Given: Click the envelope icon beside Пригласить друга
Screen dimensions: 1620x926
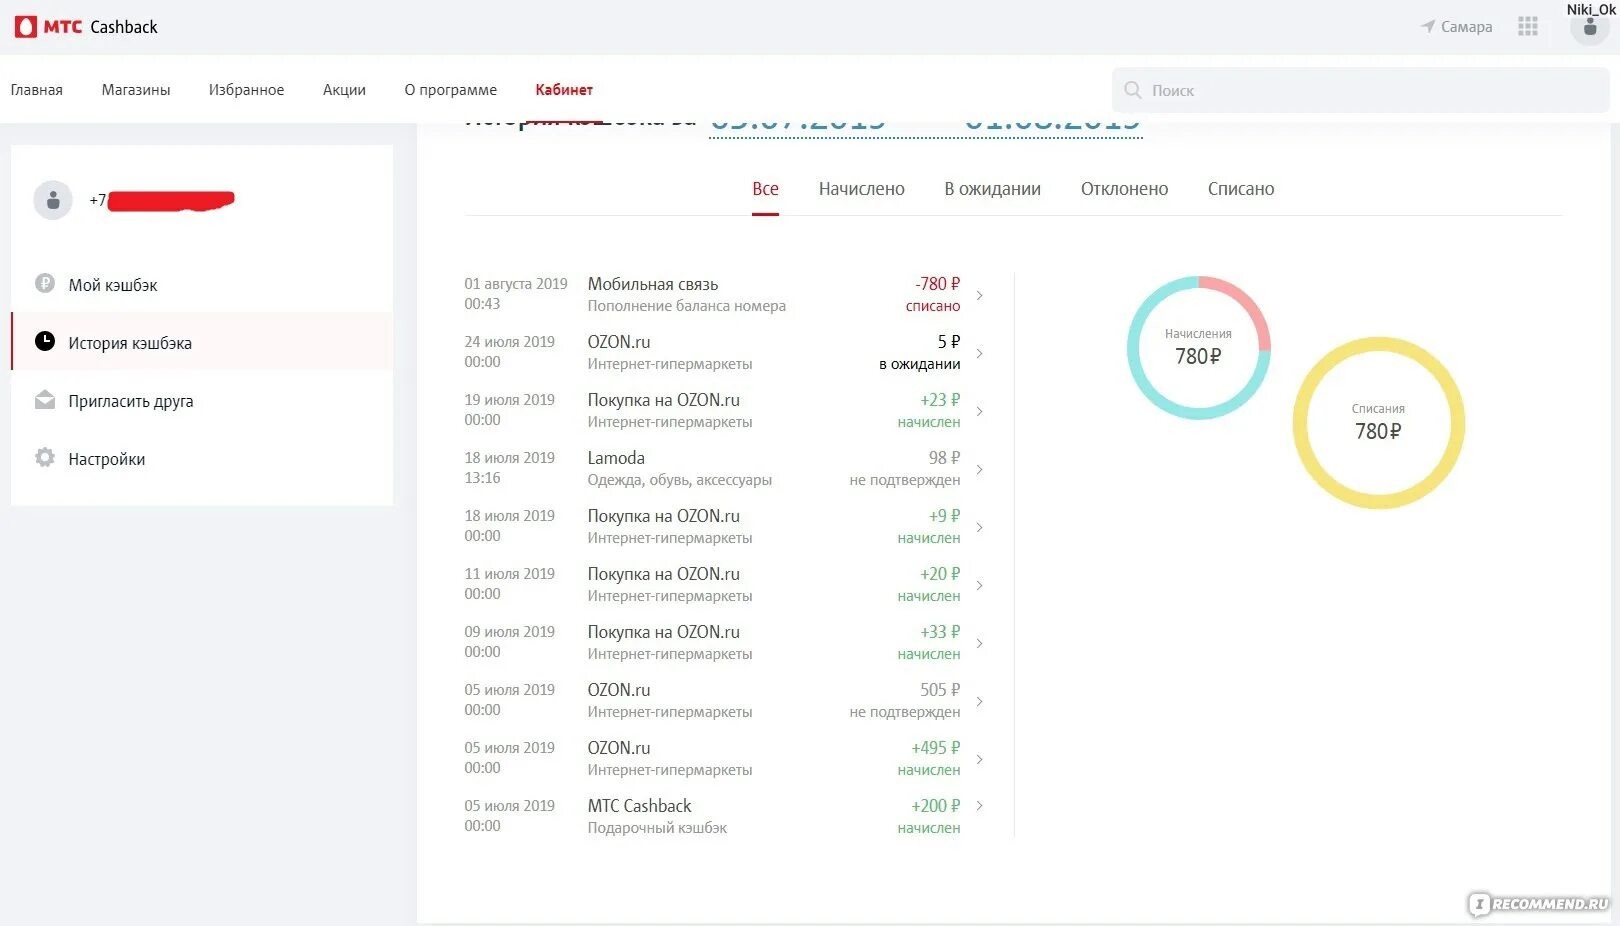Looking at the screenshot, I should (x=45, y=400).
